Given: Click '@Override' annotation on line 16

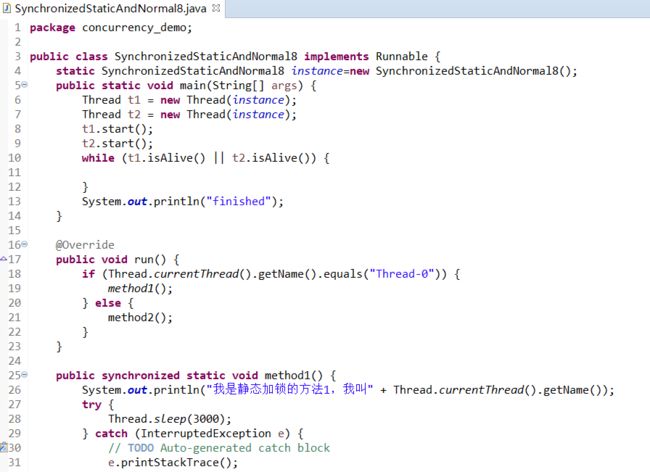Looking at the screenshot, I should pyautogui.click(x=85, y=244).
